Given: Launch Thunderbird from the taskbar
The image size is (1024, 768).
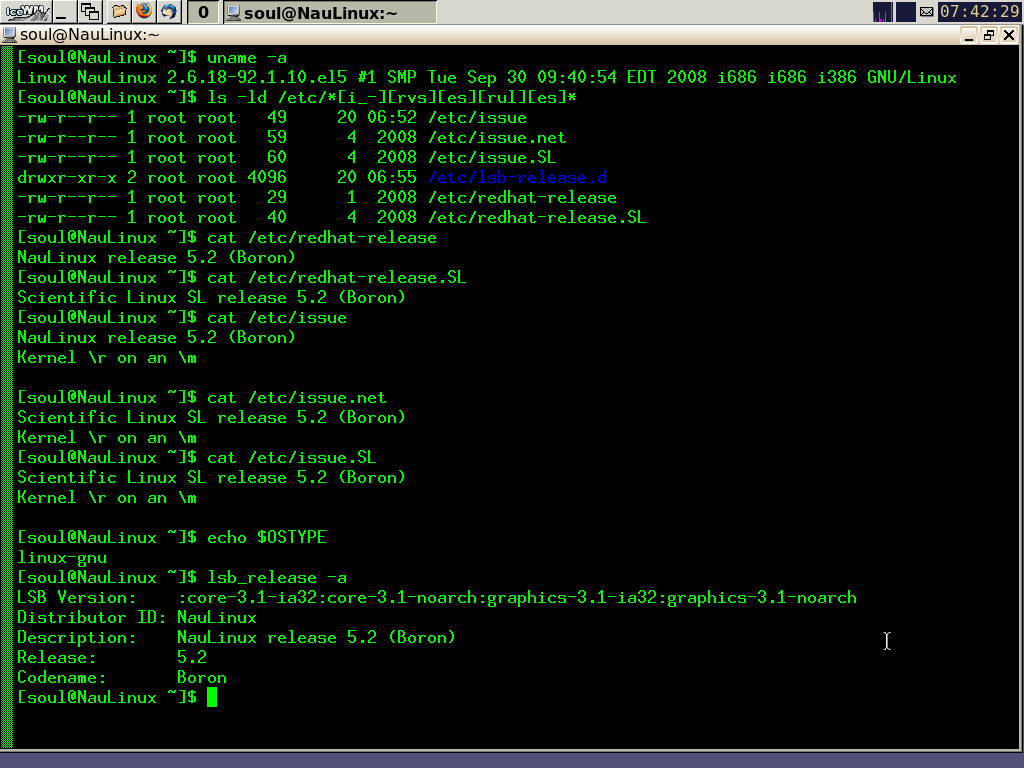Looking at the screenshot, I should point(169,12).
